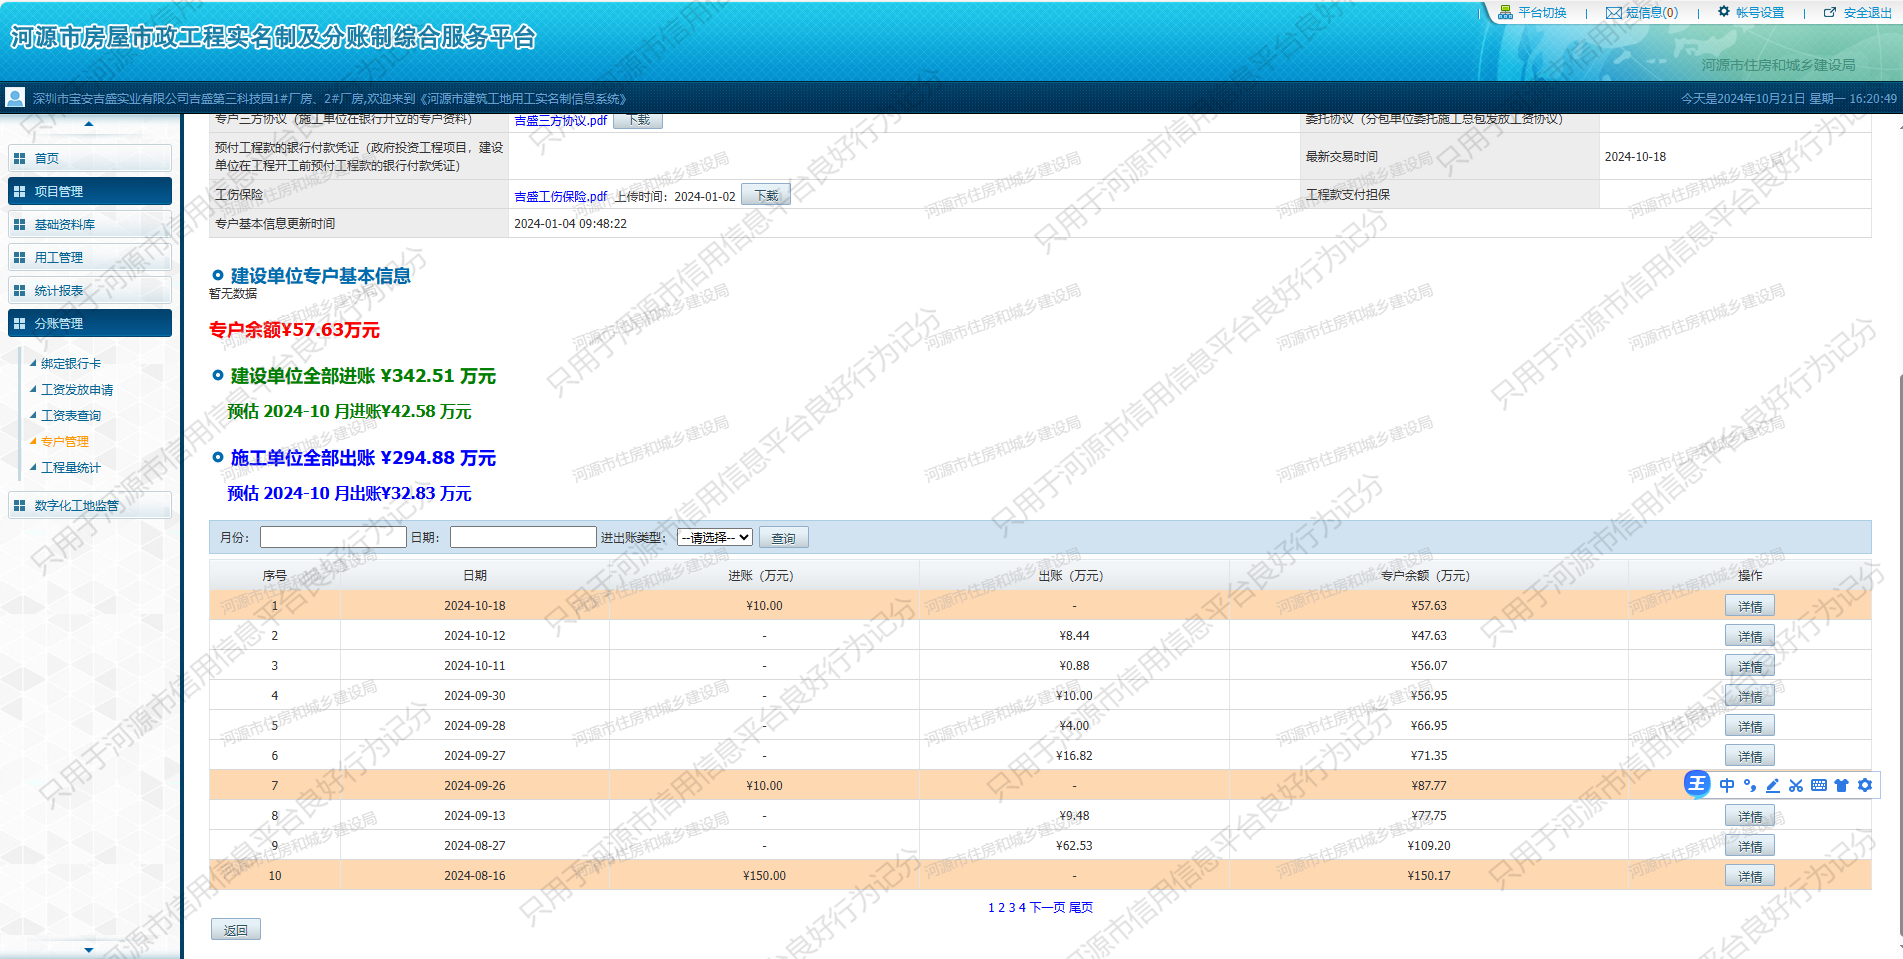Select 工资发放申请 in sidebar
Viewport: 1903px width, 959px height.
pos(76,389)
